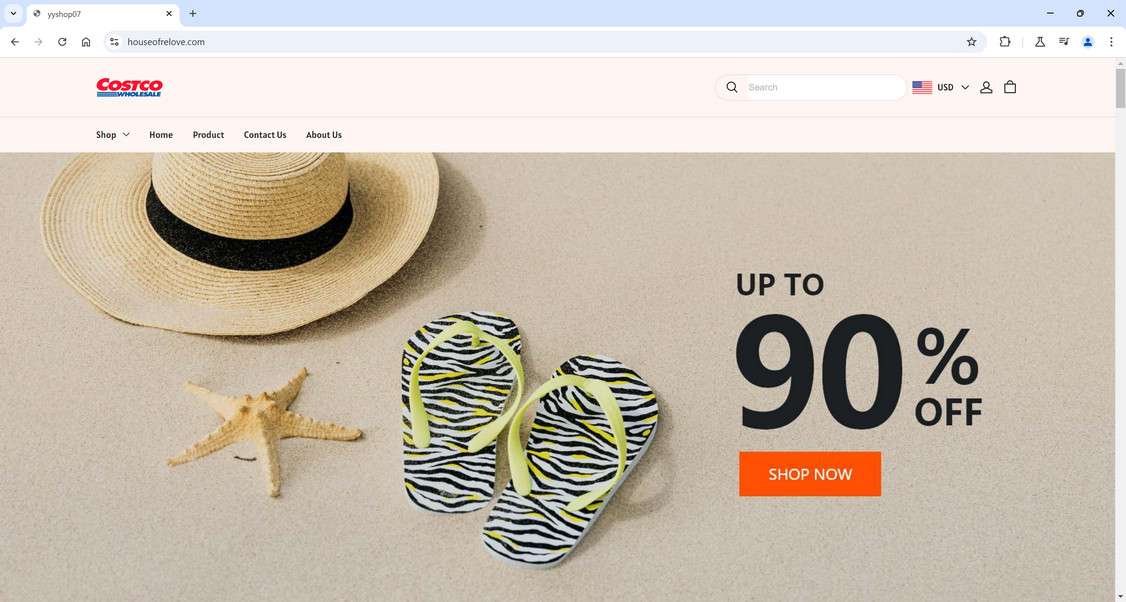Screen dimensions: 1126x602
Task: Open the browser extensions puzzle icon
Action: (x=1005, y=42)
